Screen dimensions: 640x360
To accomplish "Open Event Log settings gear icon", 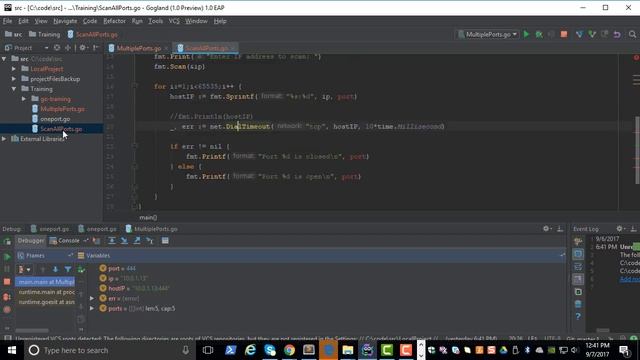I will (x=620, y=229).
